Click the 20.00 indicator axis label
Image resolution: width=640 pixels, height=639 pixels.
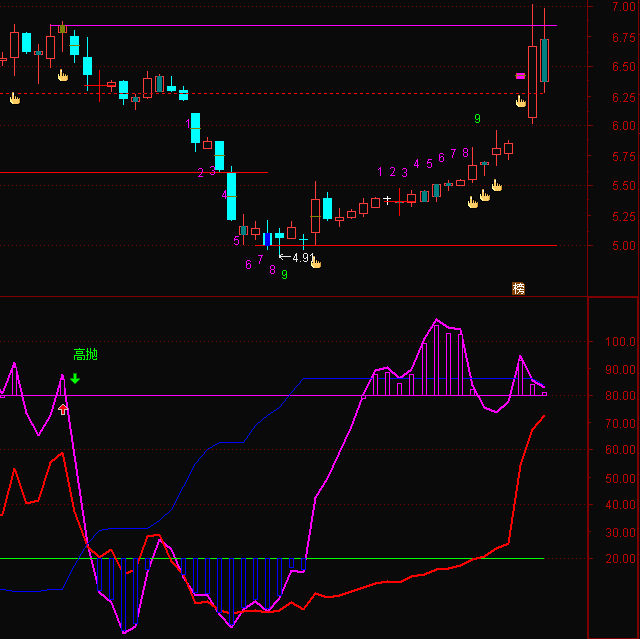[620, 559]
